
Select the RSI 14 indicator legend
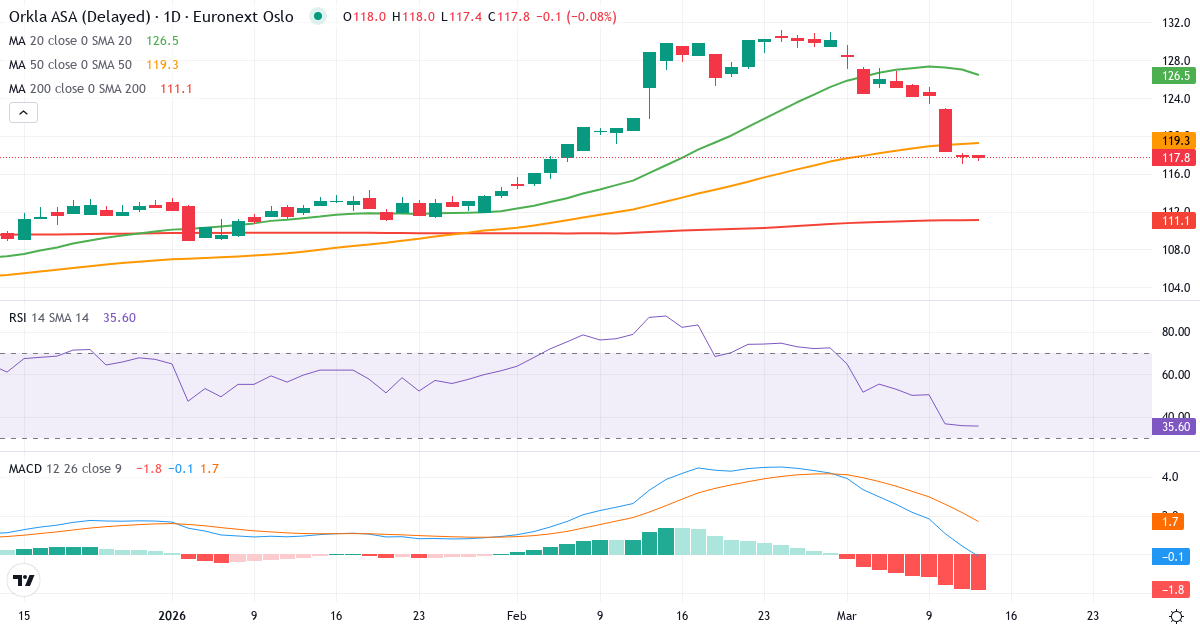click(50, 317)
